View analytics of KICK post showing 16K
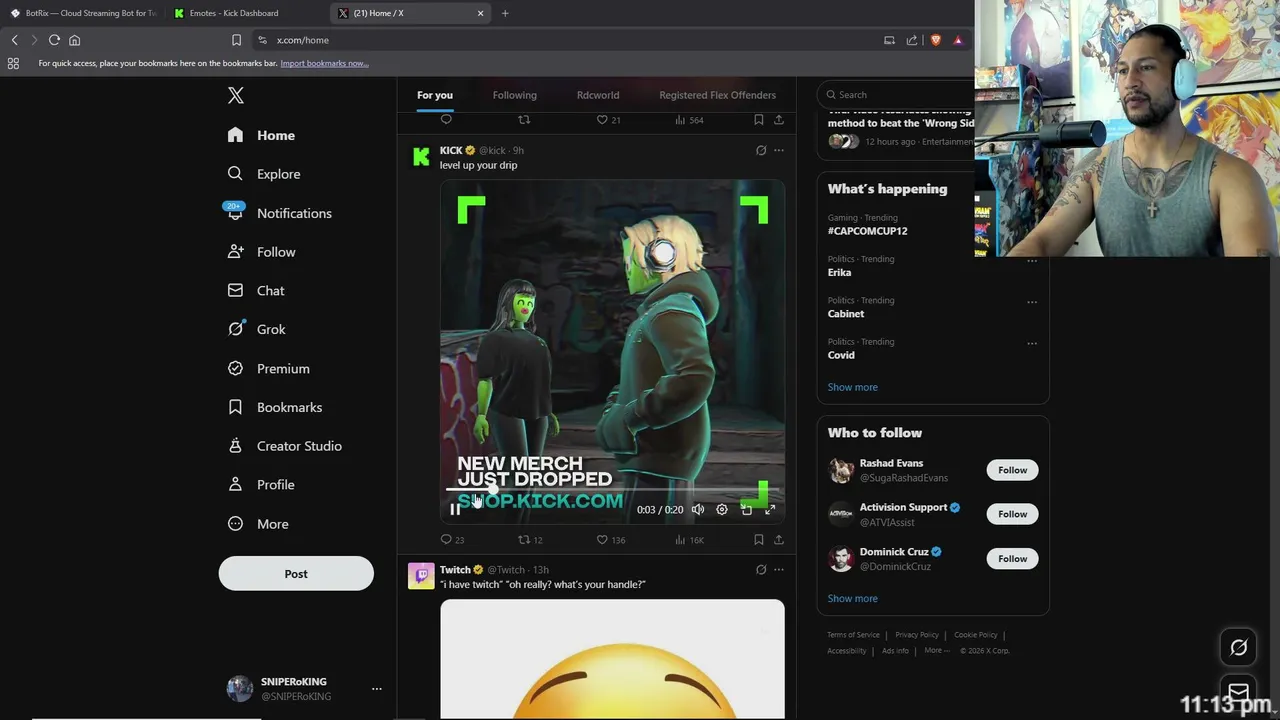The height and width of the screenshot is (720, 1280). [x=689, y=540]
